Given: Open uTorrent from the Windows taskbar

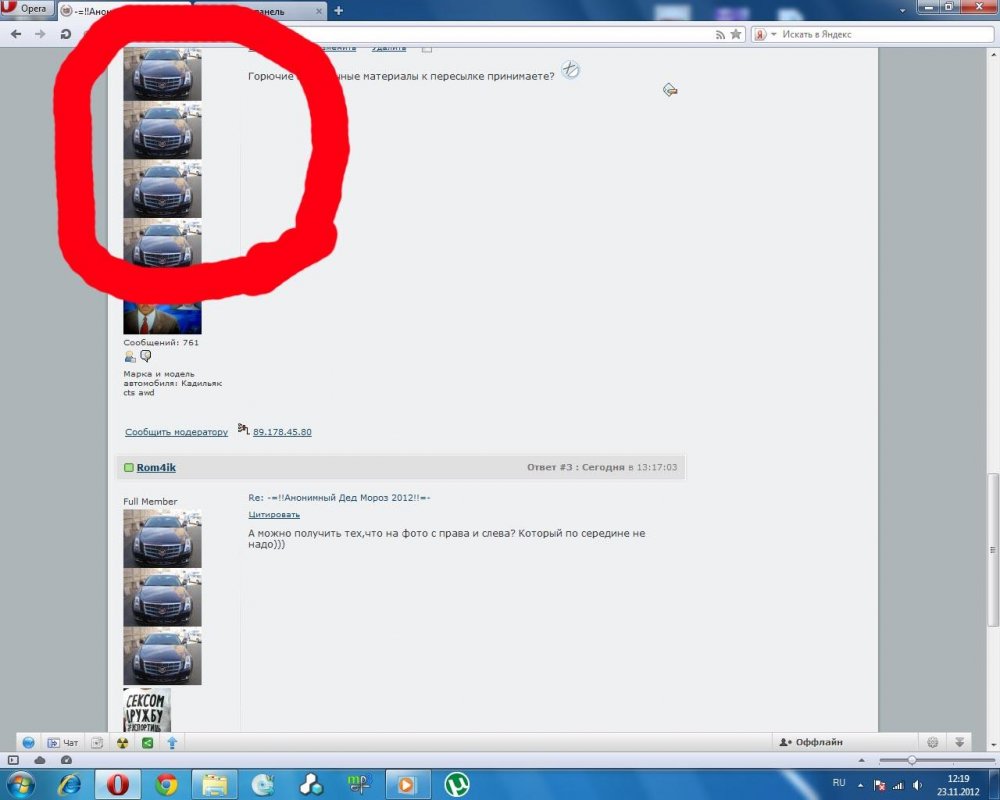Looking at the screenshot, I should tap(457, 784).
